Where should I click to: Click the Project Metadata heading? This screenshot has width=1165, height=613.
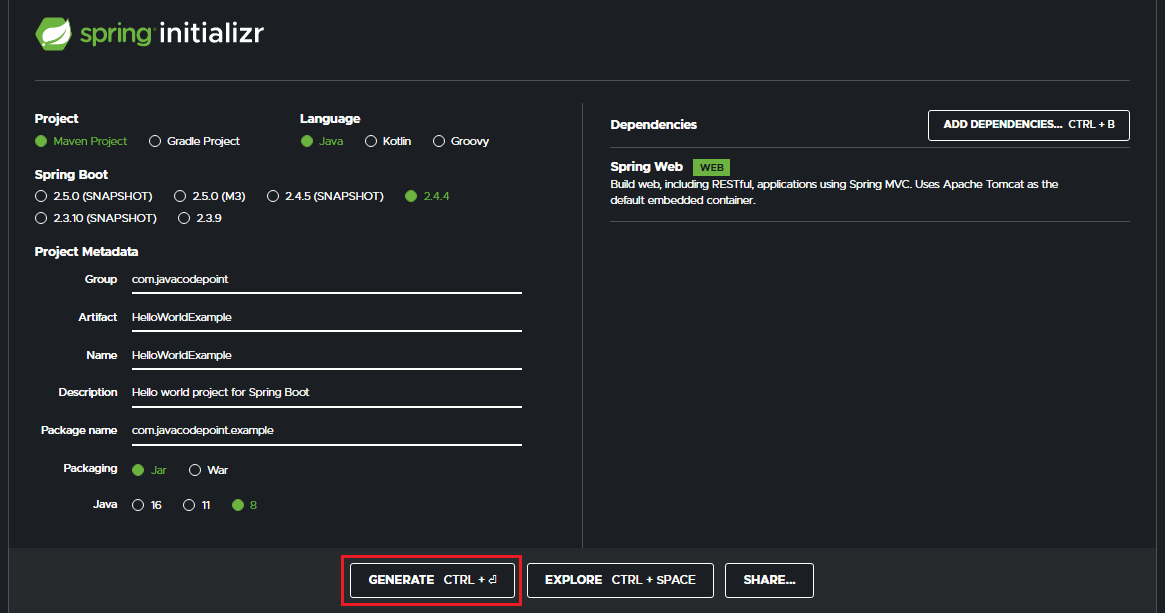[x=86, y=251]
